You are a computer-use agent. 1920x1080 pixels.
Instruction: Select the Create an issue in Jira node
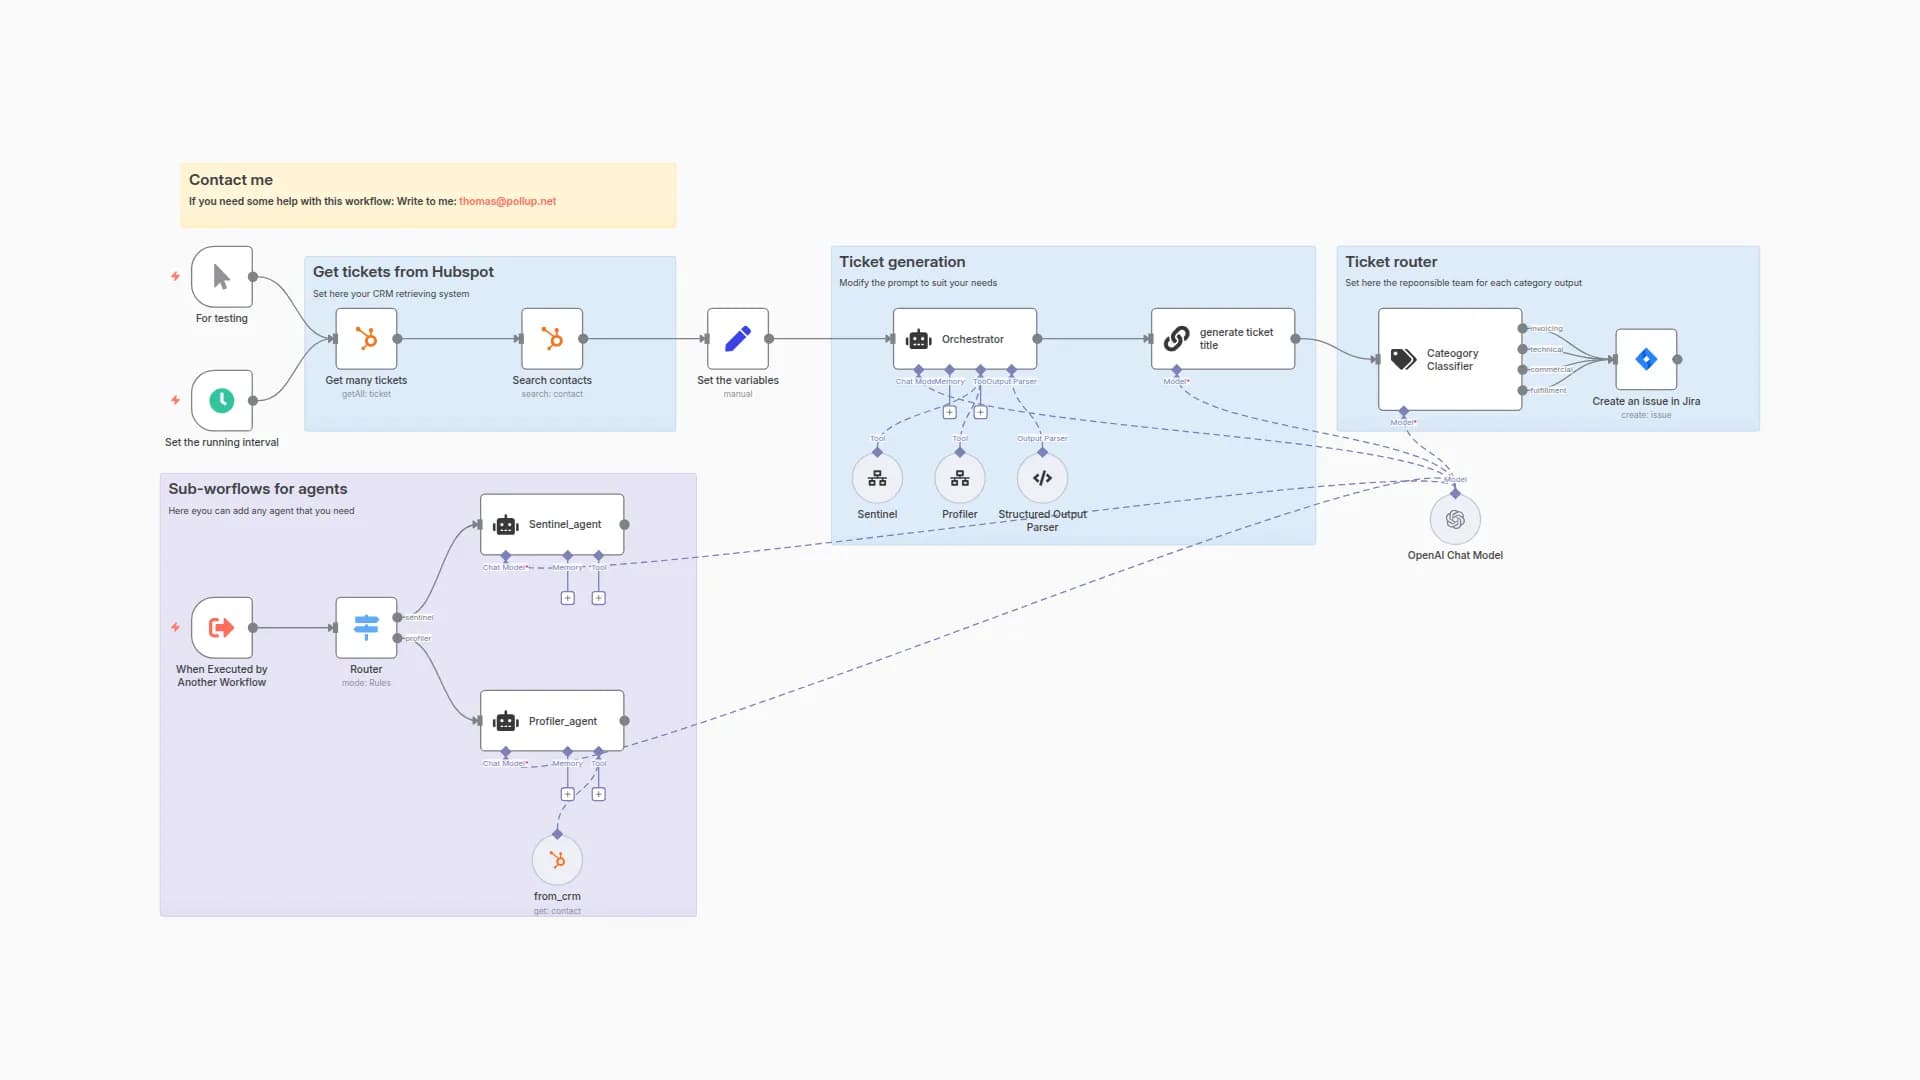click(x=1645, y=359)
